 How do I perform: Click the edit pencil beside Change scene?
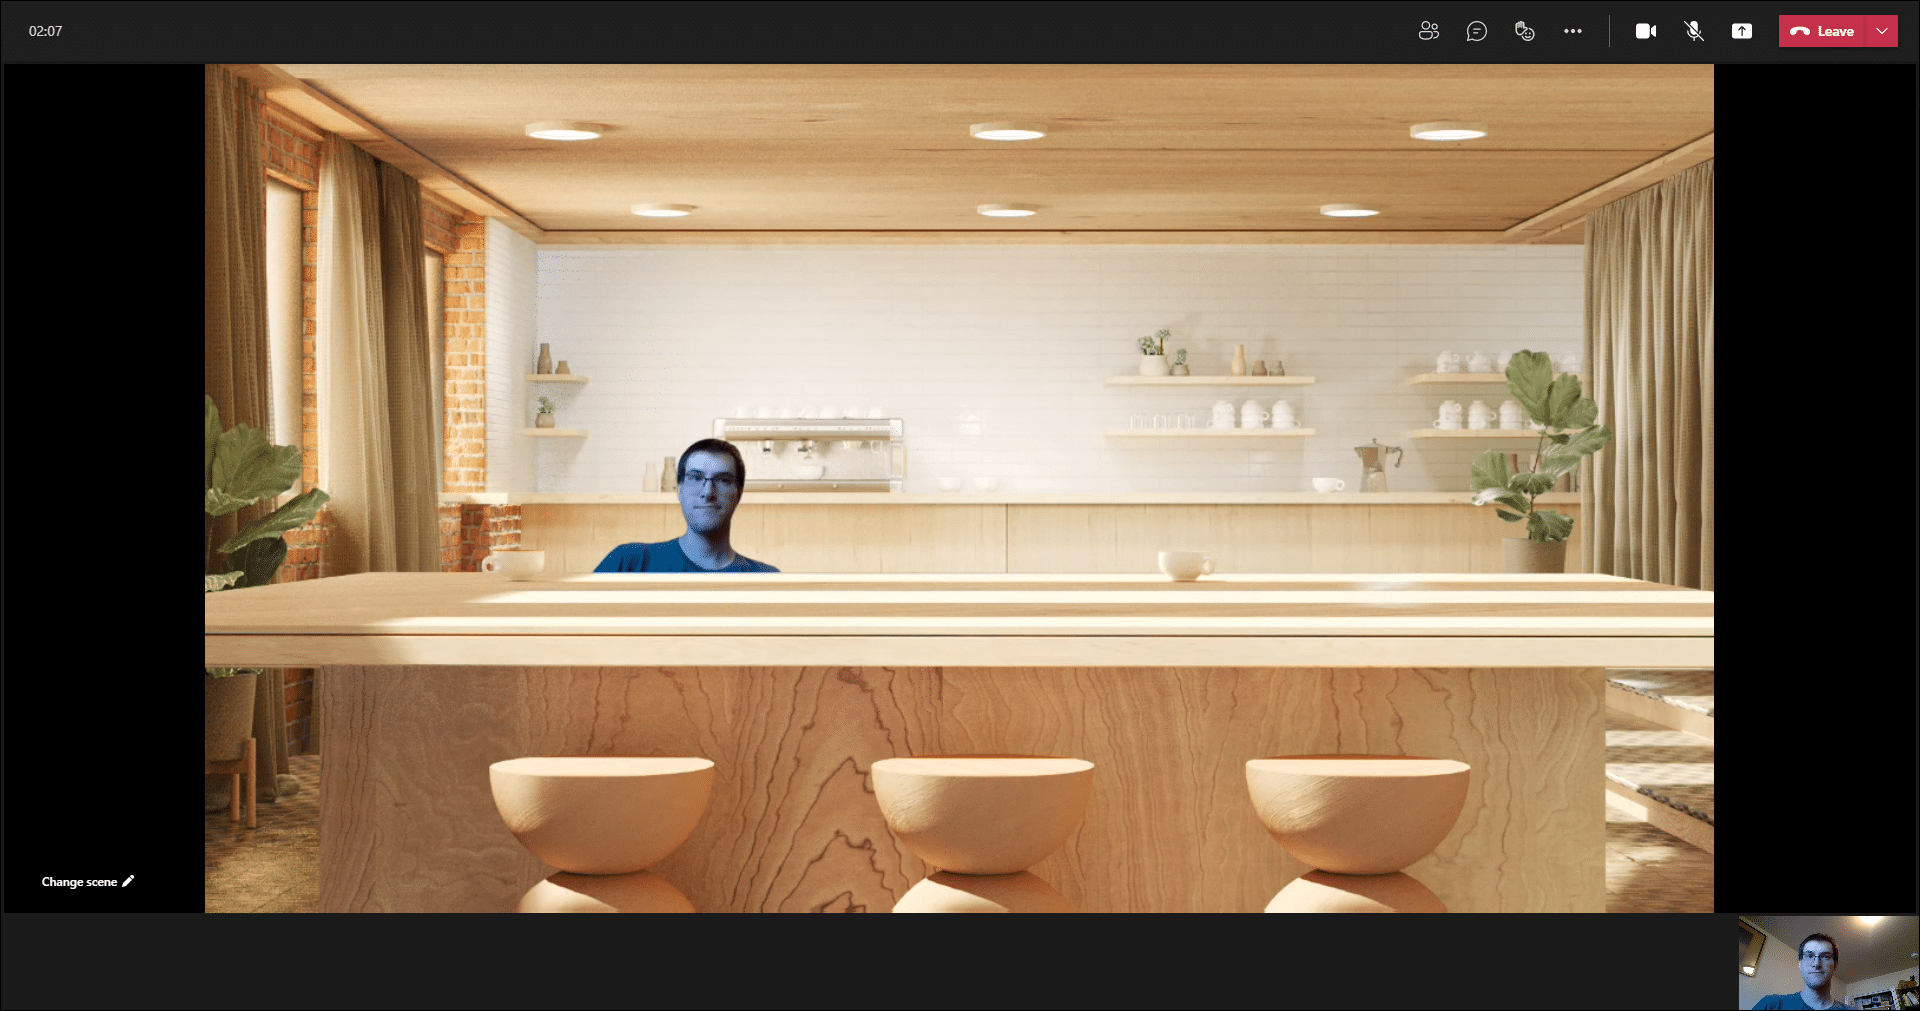click(x=128, y=881)
